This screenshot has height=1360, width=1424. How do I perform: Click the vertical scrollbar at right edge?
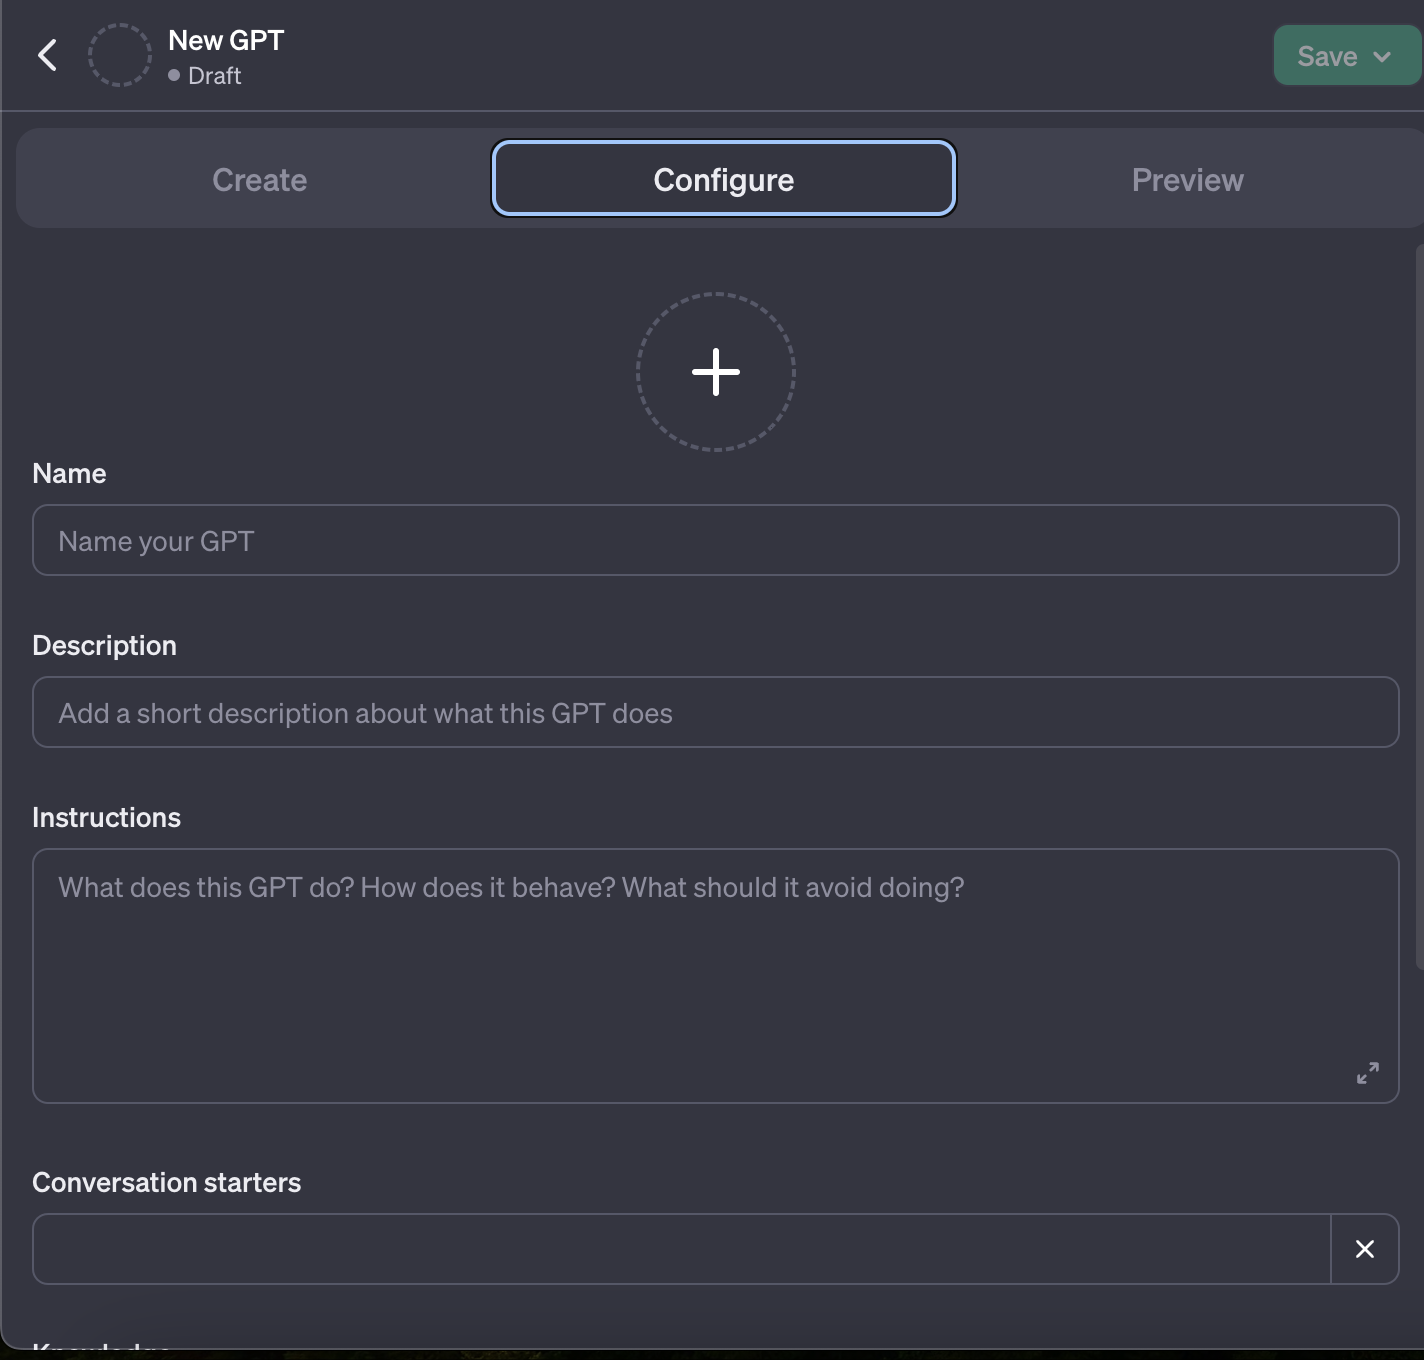pos(1420,607)
